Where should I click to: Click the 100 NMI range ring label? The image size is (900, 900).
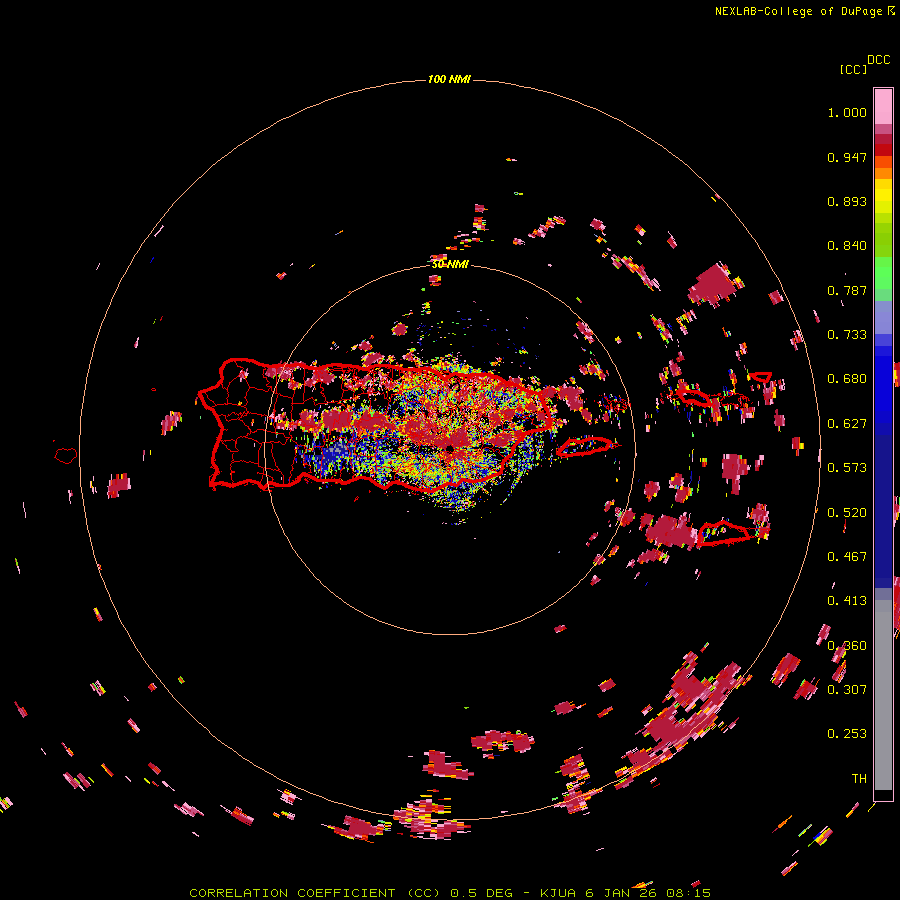pyautogui.click(x=449, y=79)
